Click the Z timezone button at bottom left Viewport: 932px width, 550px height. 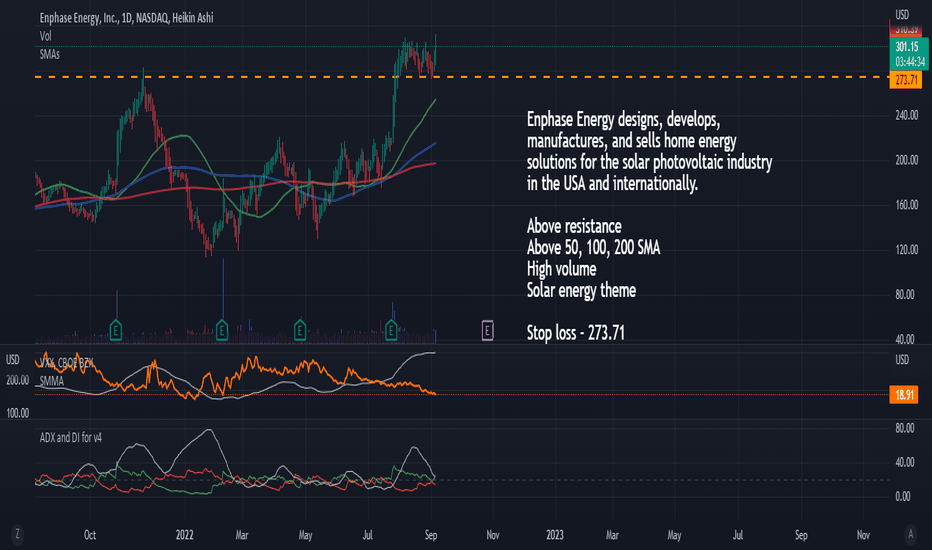click(x=17, y=534)
